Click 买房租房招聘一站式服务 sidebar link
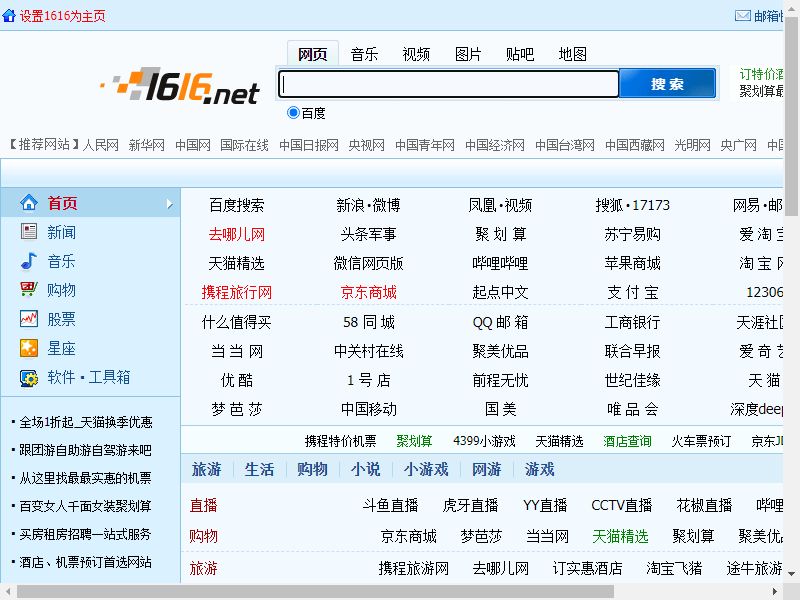Viewport: 800px width, 600px height. (85, 534)
